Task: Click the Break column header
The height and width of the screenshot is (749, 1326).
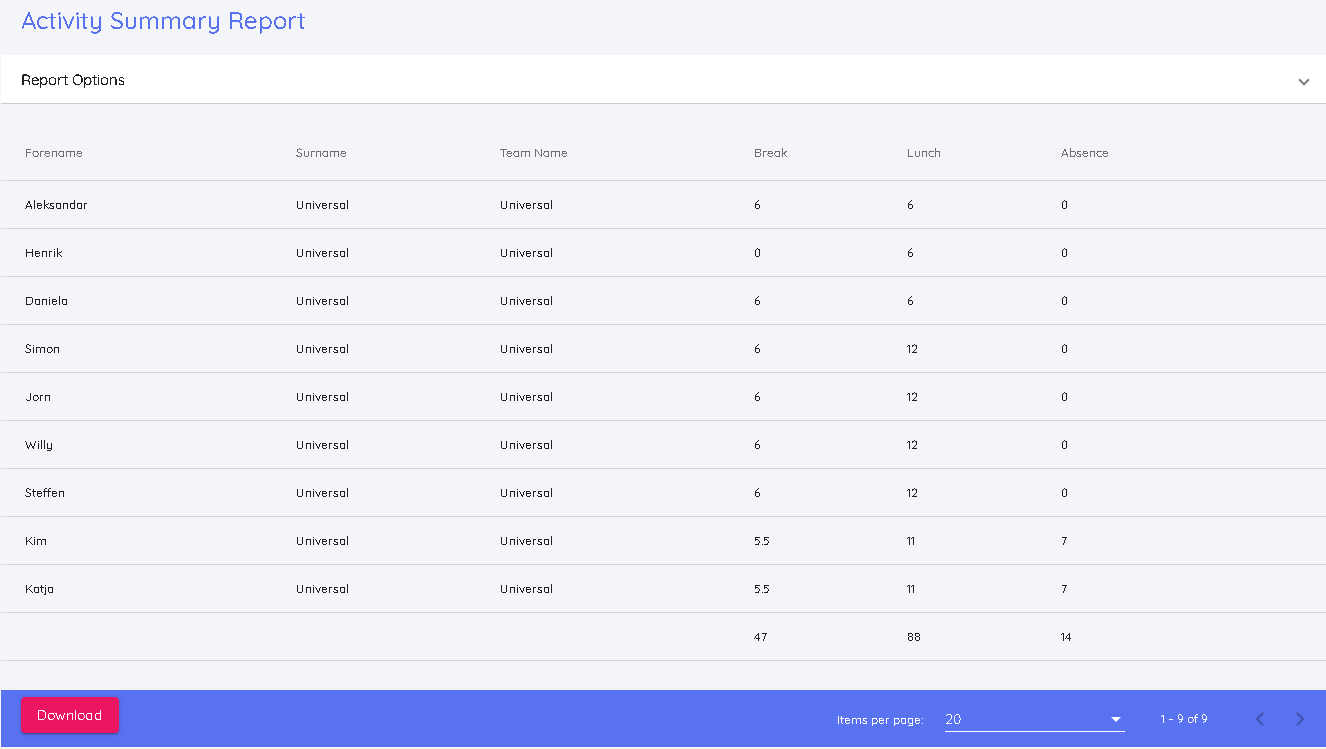Action: 770,153
